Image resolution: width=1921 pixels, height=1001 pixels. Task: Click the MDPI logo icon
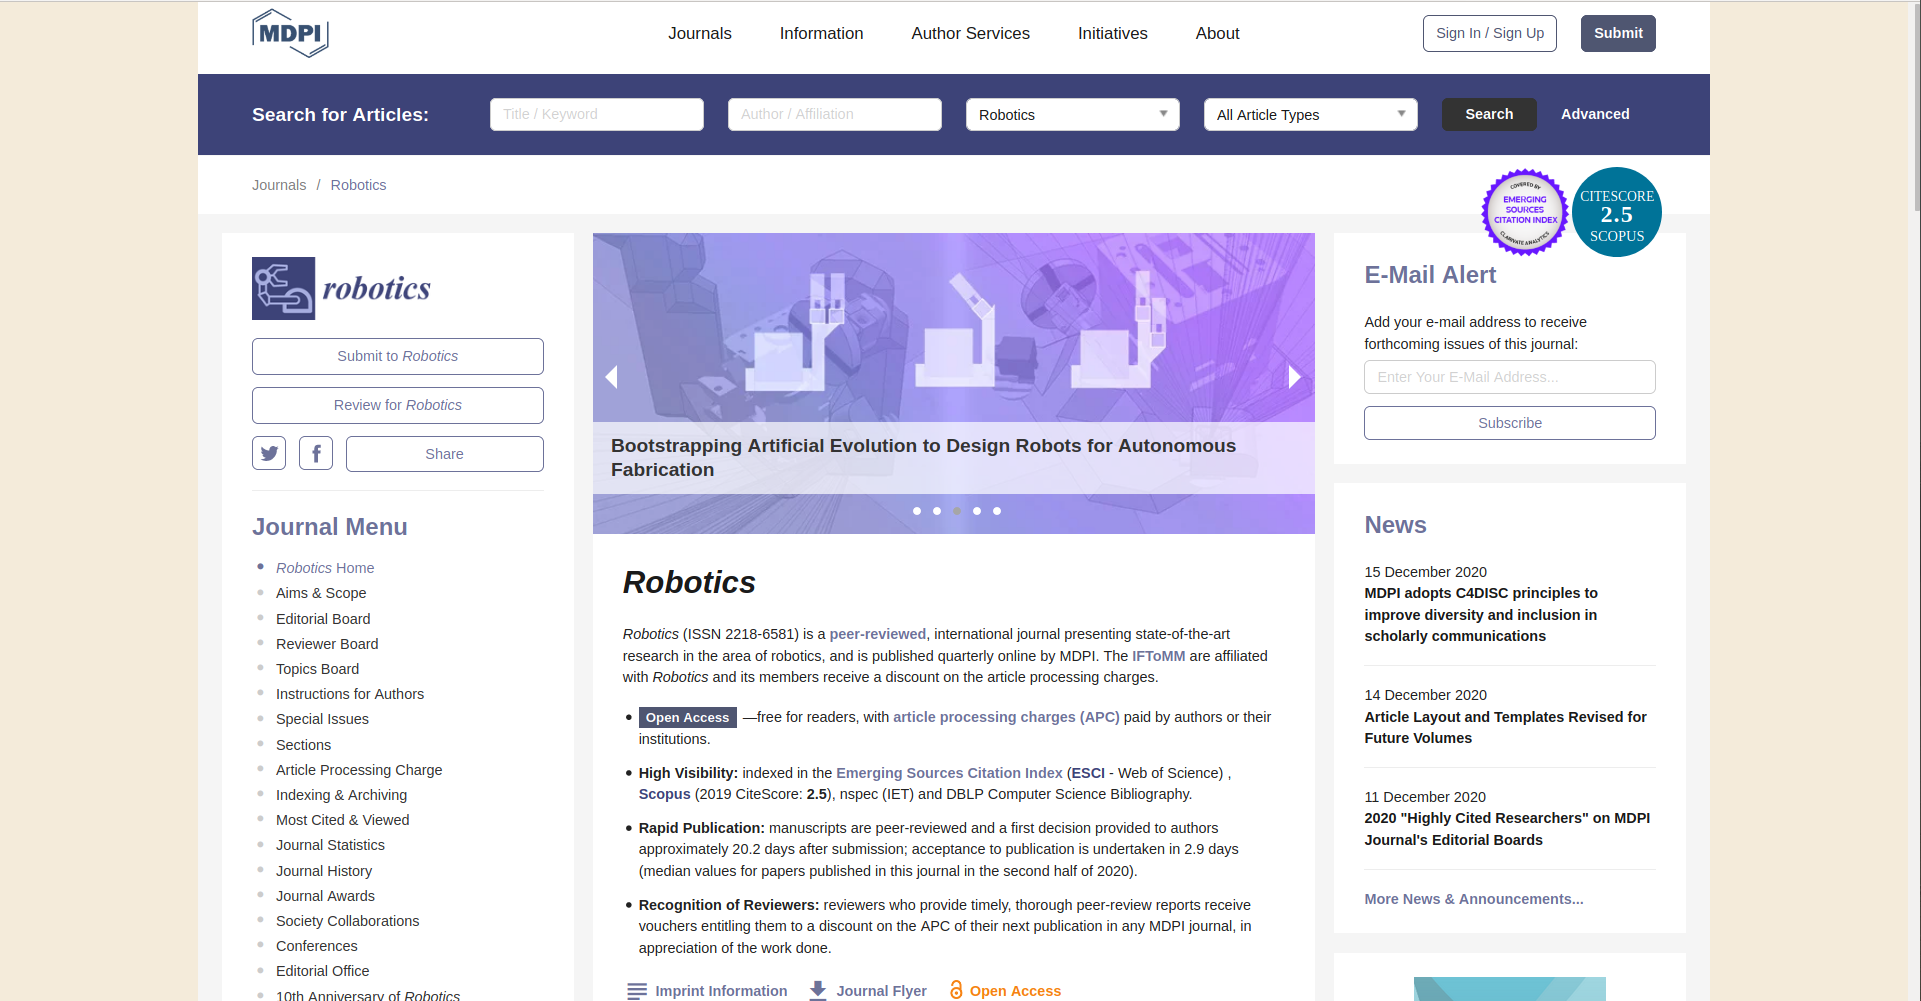click(290, 33)
